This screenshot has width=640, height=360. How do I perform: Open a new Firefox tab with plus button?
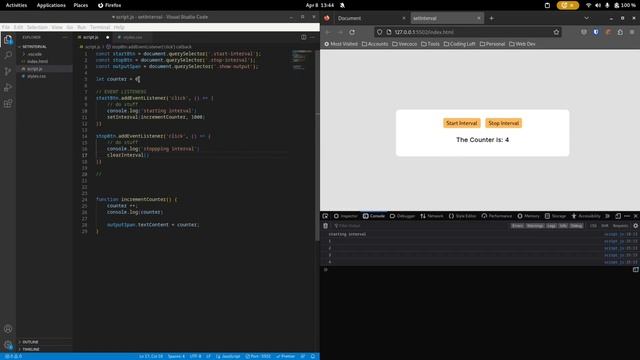(x=491, y=18)
